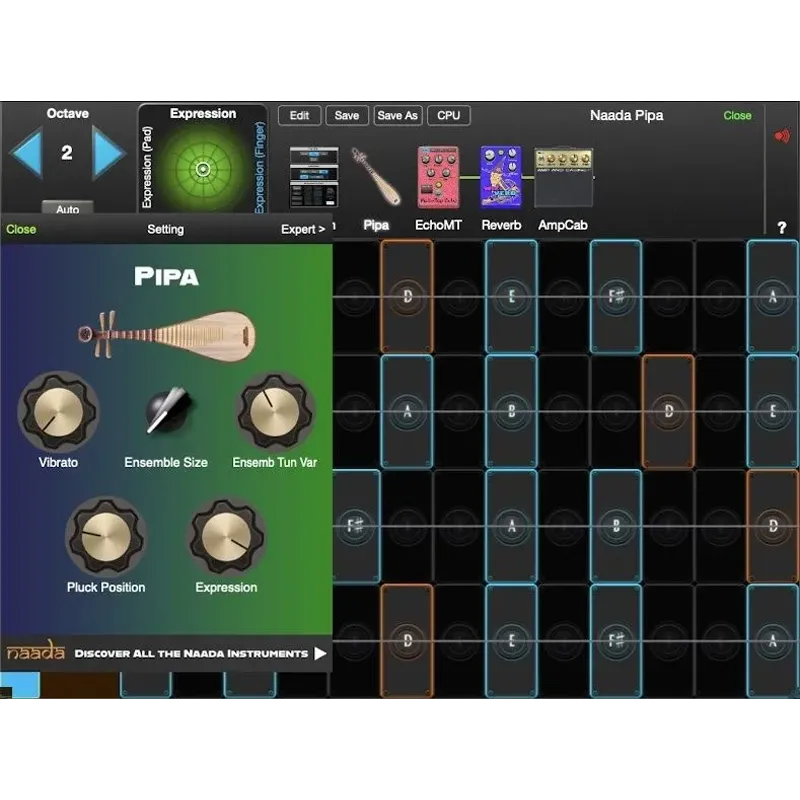The height and width of the screenshot is (800, 800).
Task: Click the Edit button
Action: point(299,115)
